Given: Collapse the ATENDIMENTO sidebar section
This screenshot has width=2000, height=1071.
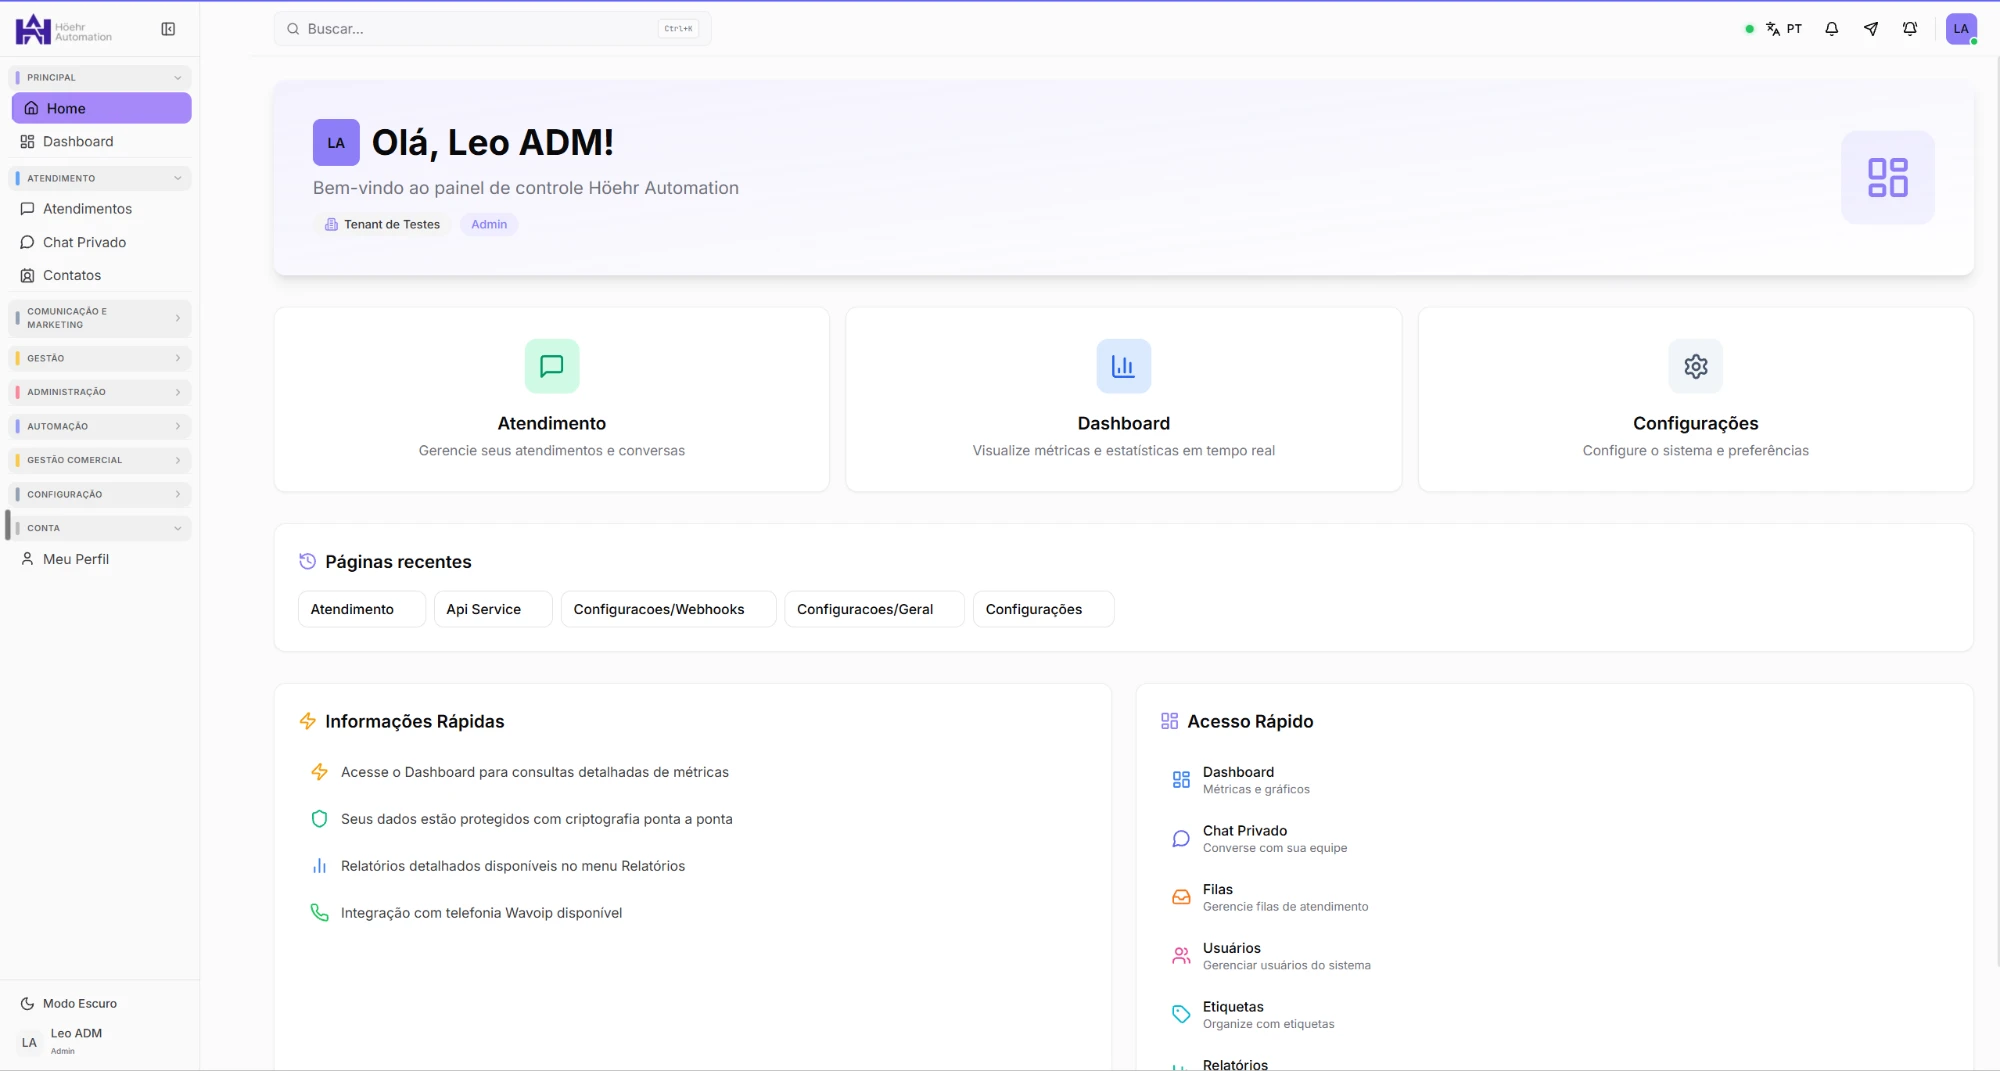Looking at the screenshot, I should tap(100, 178).
